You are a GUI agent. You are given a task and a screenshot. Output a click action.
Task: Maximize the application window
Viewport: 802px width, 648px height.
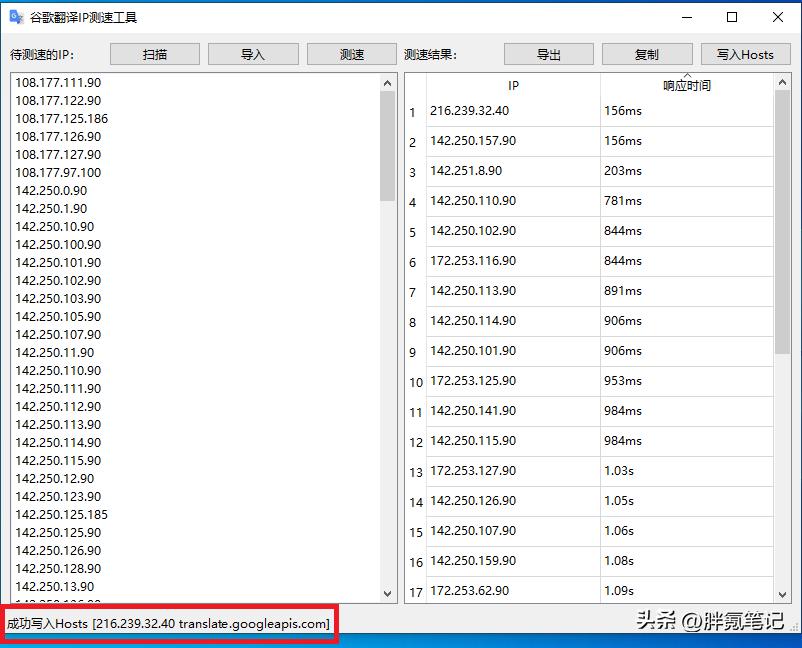click(x=732, y=17)
